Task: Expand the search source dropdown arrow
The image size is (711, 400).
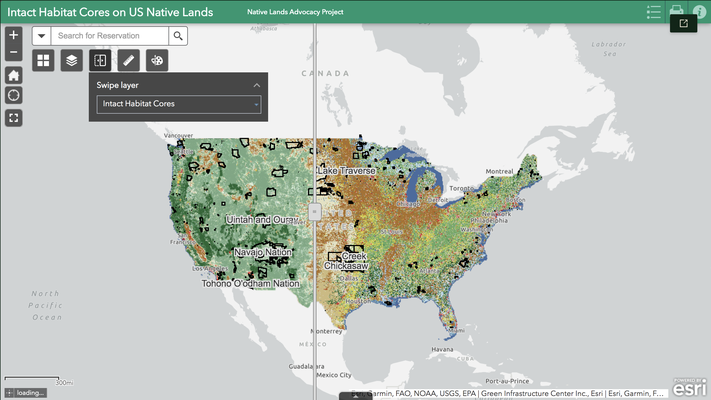Action: (42, 36)
